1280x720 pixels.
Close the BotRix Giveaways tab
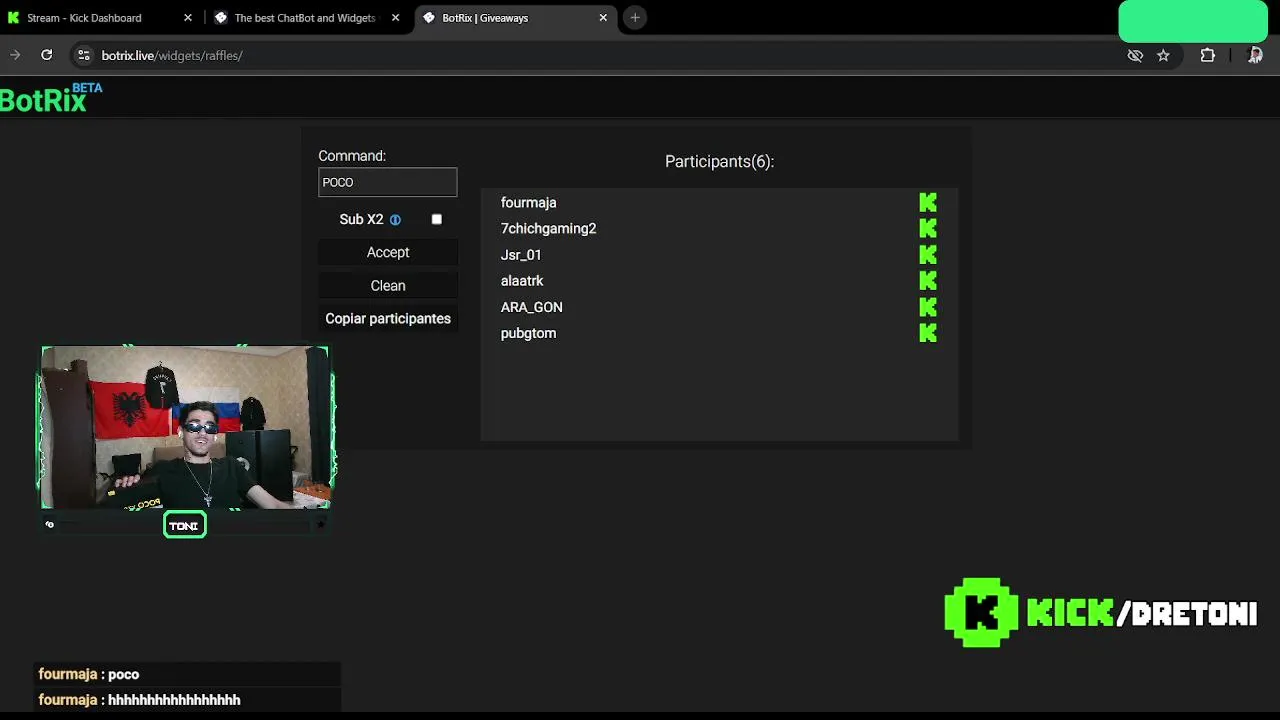[x=603, y=18]
